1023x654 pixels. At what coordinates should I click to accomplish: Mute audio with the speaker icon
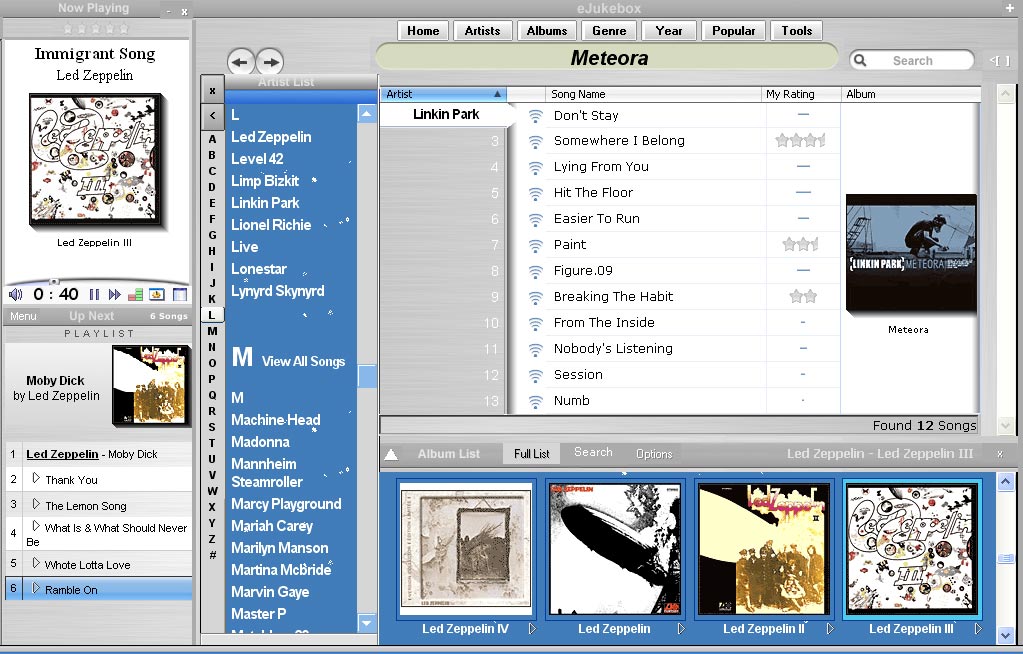tap(15, 294)
